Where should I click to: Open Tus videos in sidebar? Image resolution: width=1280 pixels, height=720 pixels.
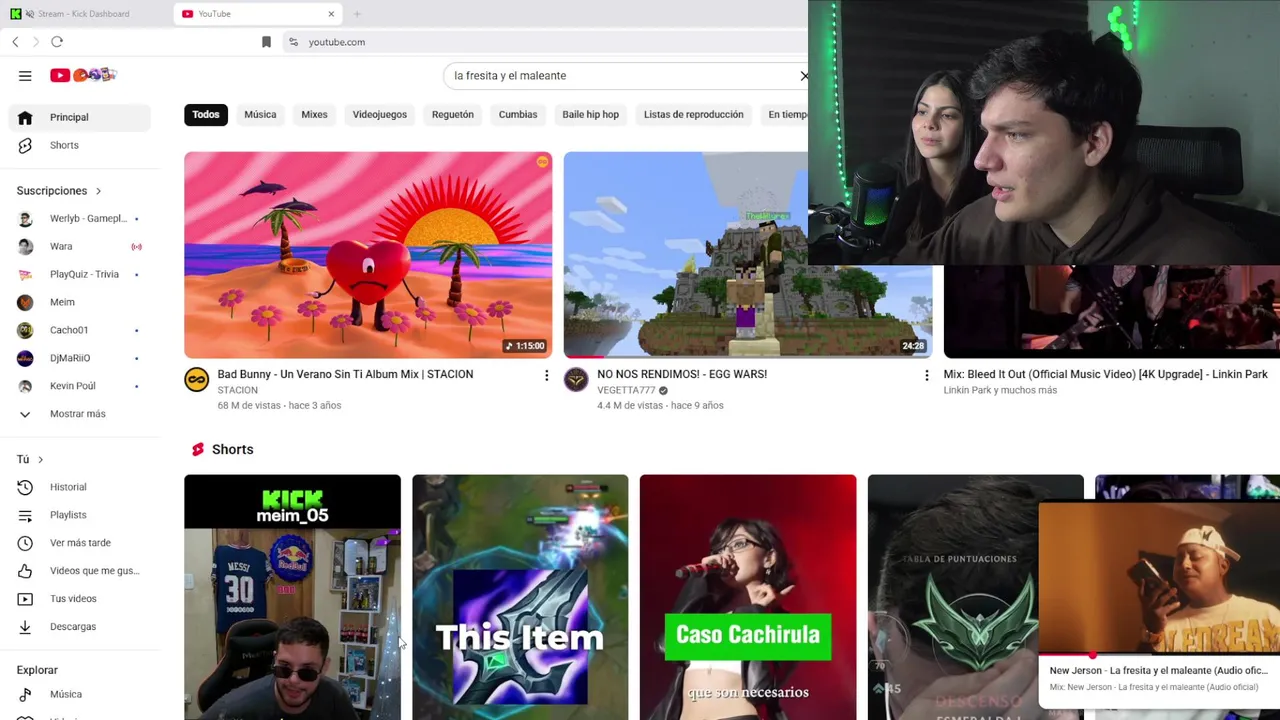click(x=80, y=599)
